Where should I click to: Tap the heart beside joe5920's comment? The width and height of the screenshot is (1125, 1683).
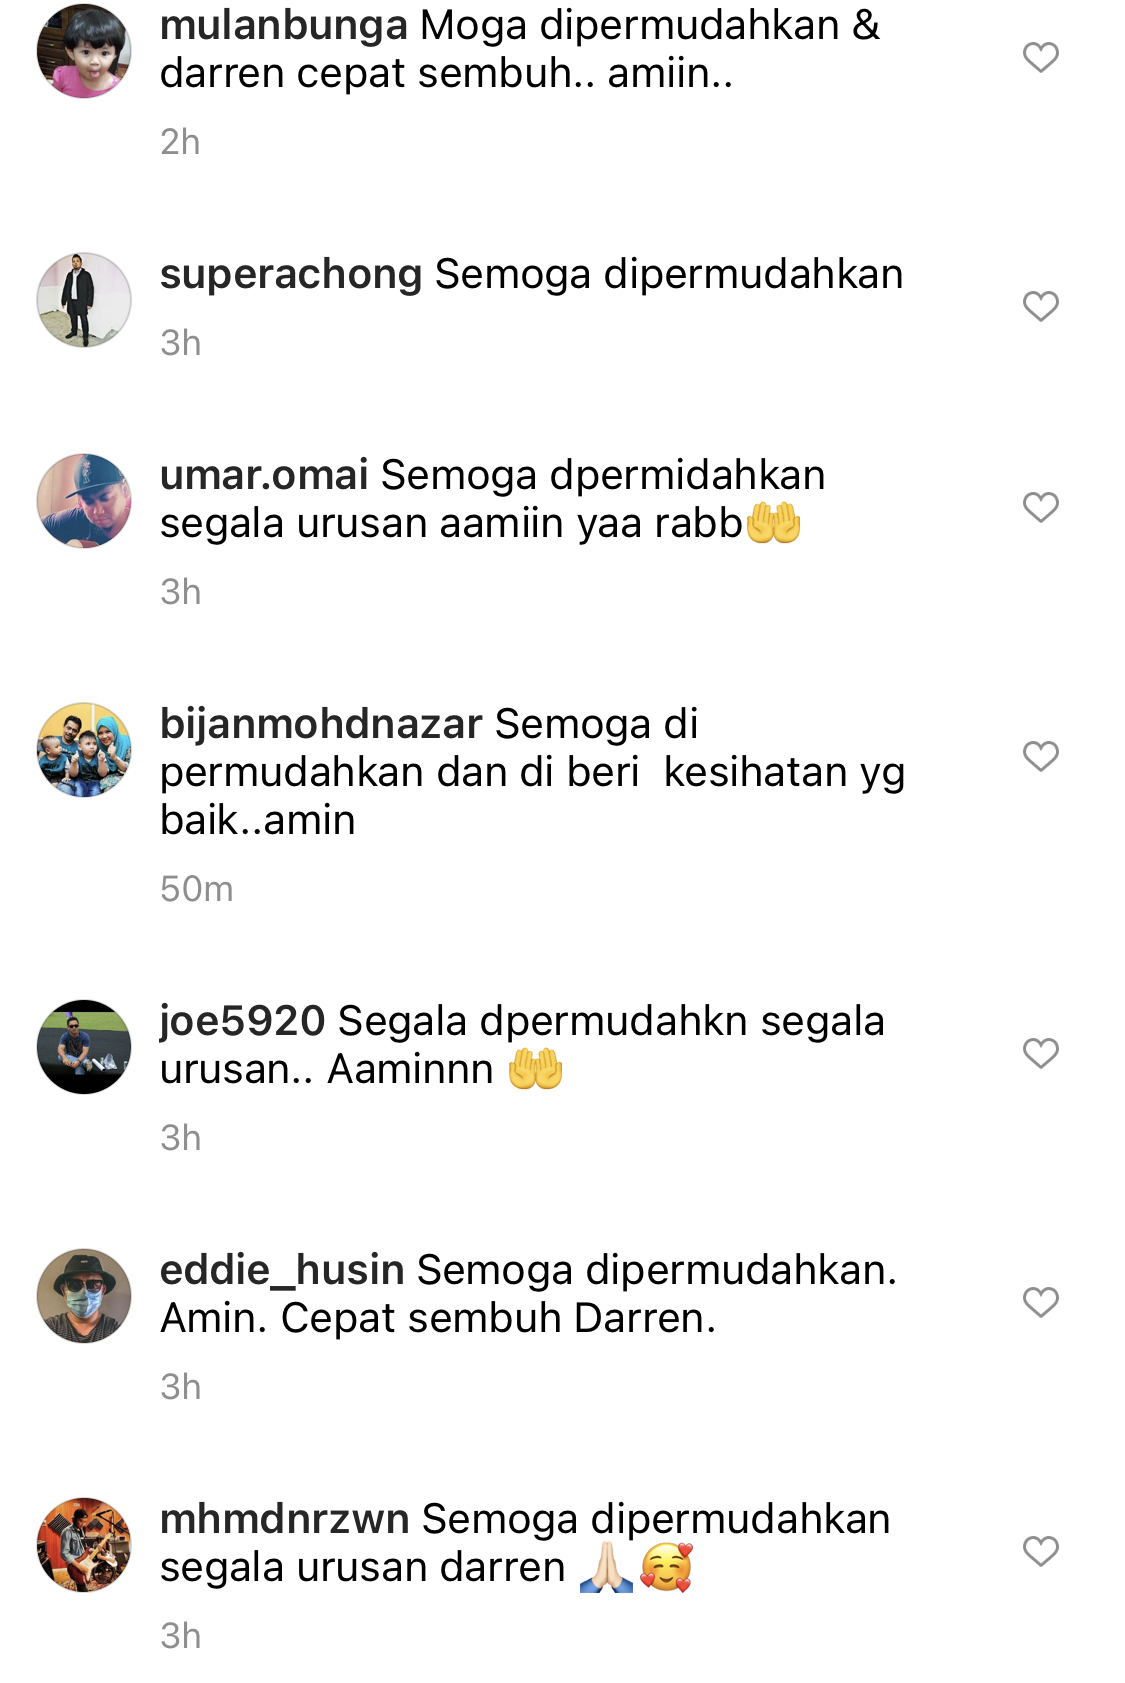(1040, 1053)
